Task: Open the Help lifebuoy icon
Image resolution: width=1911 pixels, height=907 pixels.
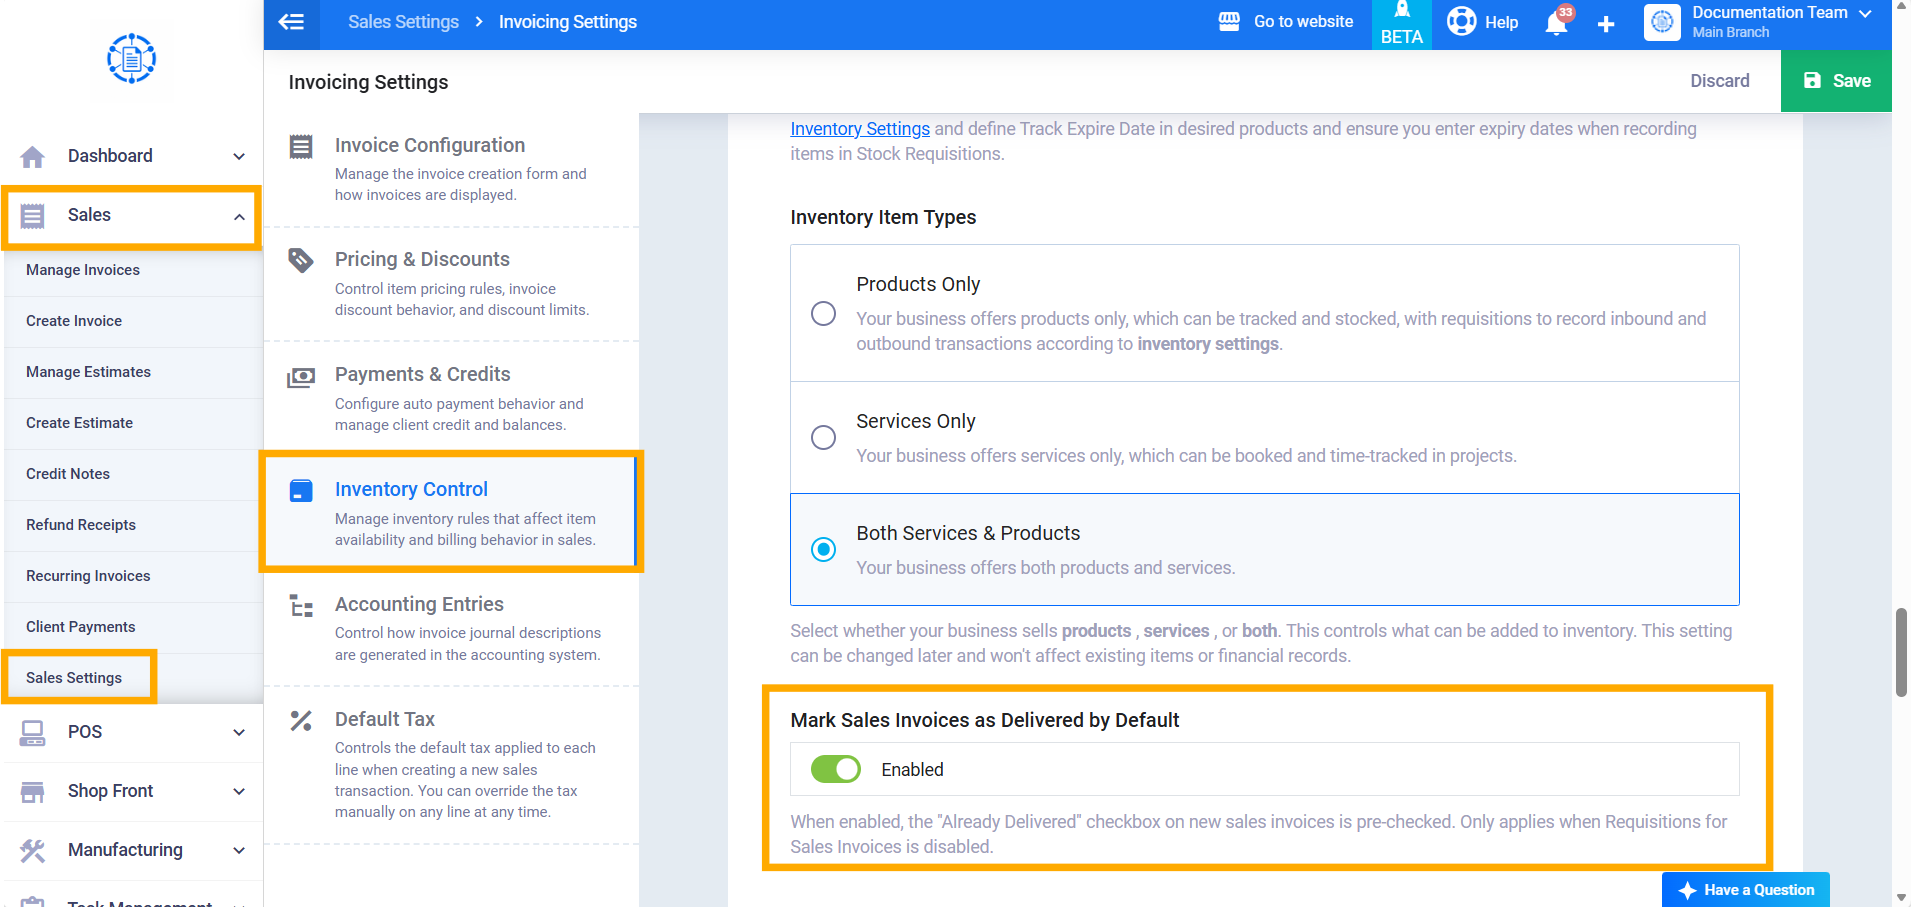Action: tap(1462, 21)
